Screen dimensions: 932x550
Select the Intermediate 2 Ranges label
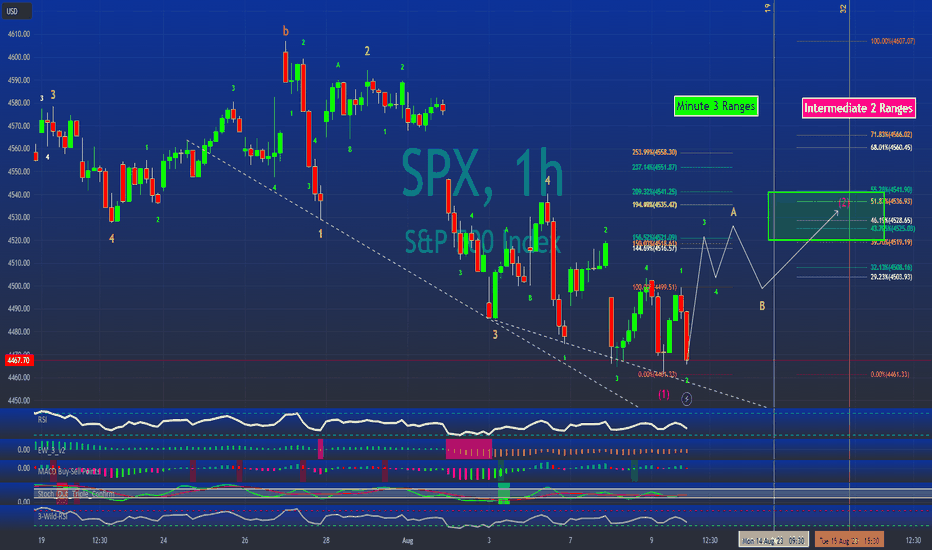click(858, 108)
